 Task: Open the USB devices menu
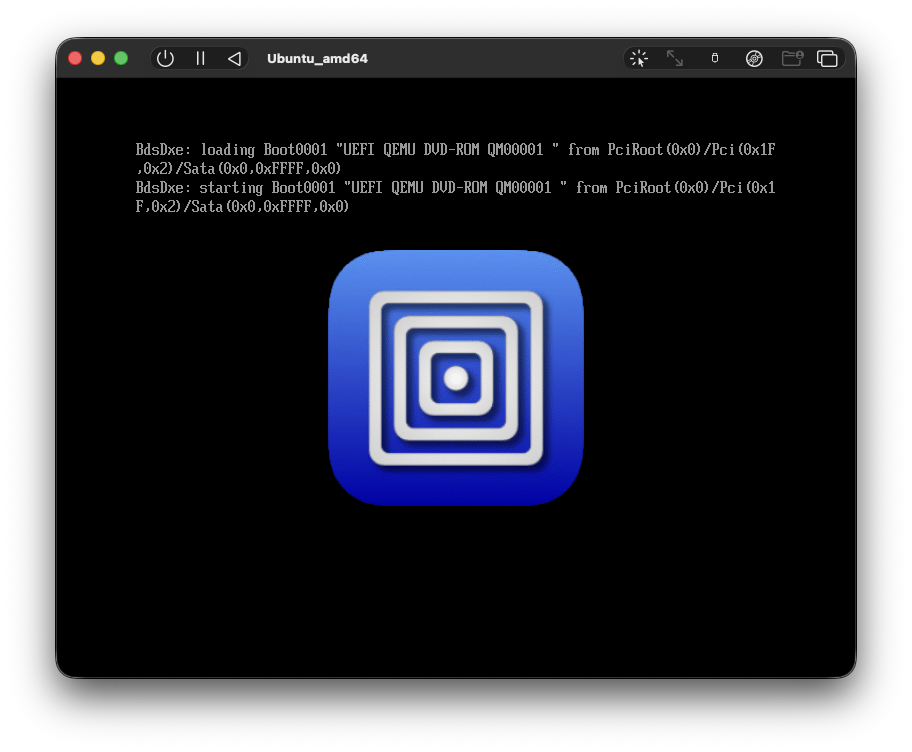[714, 58]
